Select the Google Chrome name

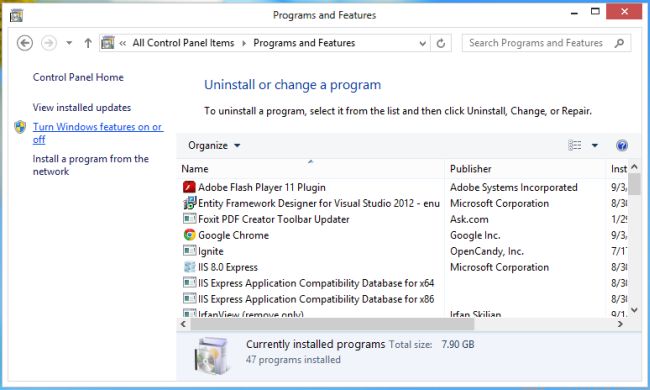(233, 235)
